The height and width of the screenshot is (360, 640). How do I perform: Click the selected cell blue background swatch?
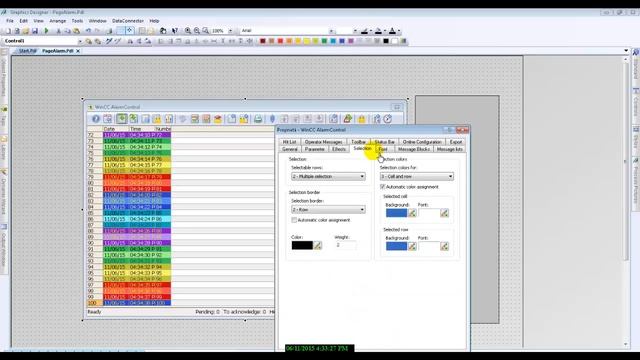[396, 213]
